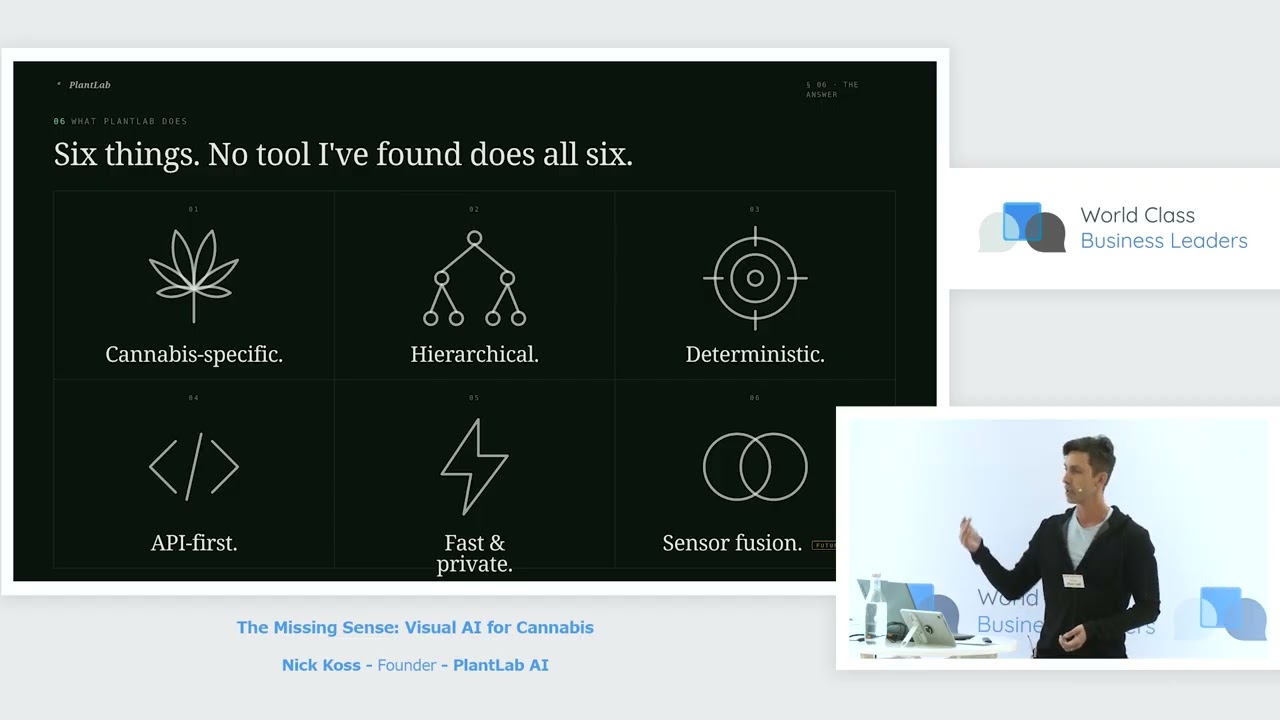Click the 'Deterministic.' label
The image size is (1280, 720).
point(755,354)
